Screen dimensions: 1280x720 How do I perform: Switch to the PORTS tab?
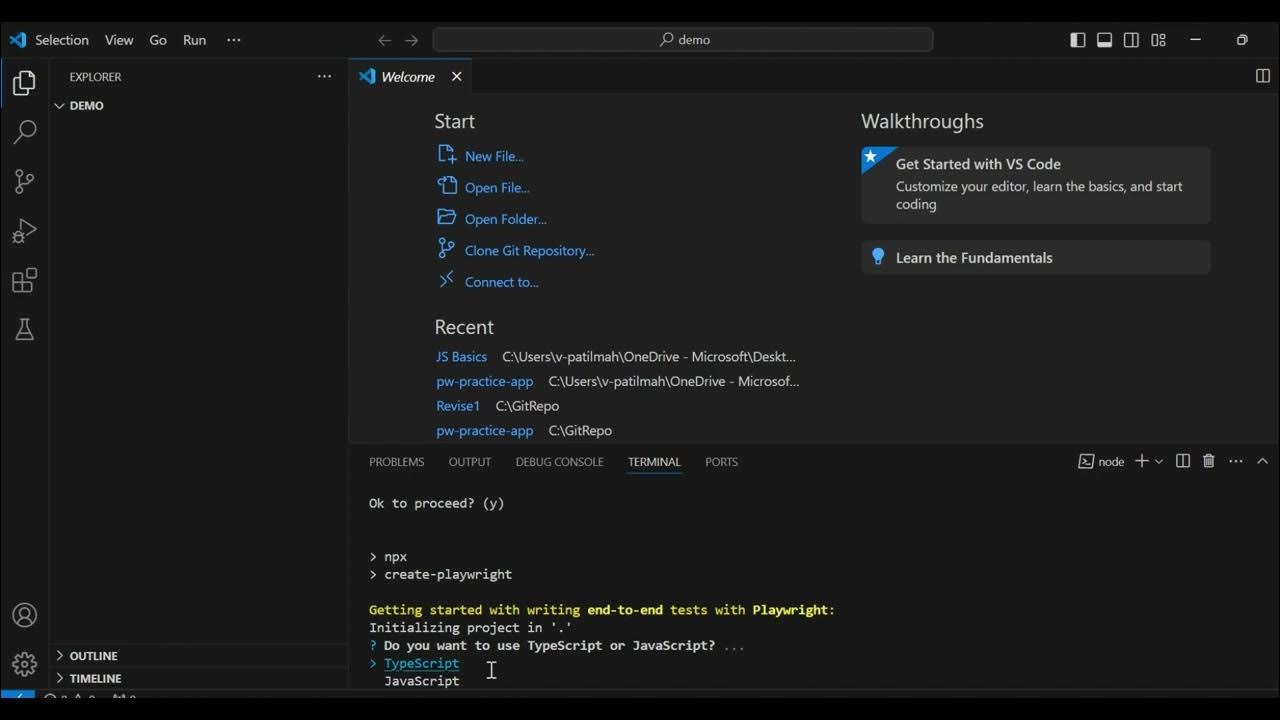[721, 462]
